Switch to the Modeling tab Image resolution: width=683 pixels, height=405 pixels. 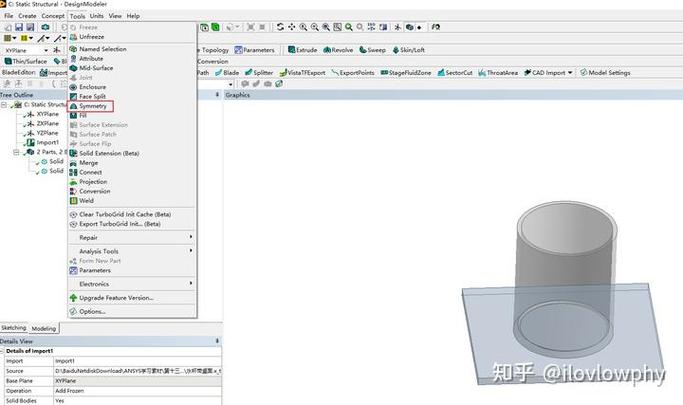pos(44,329)
